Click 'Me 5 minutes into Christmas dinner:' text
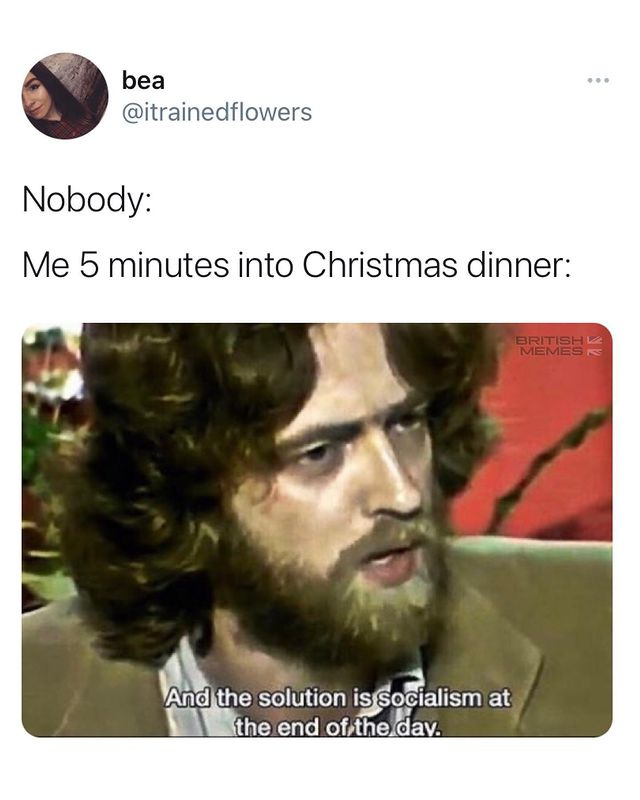Image resolution: width=640 pixels, height=800 pixels. coord(297,266)
